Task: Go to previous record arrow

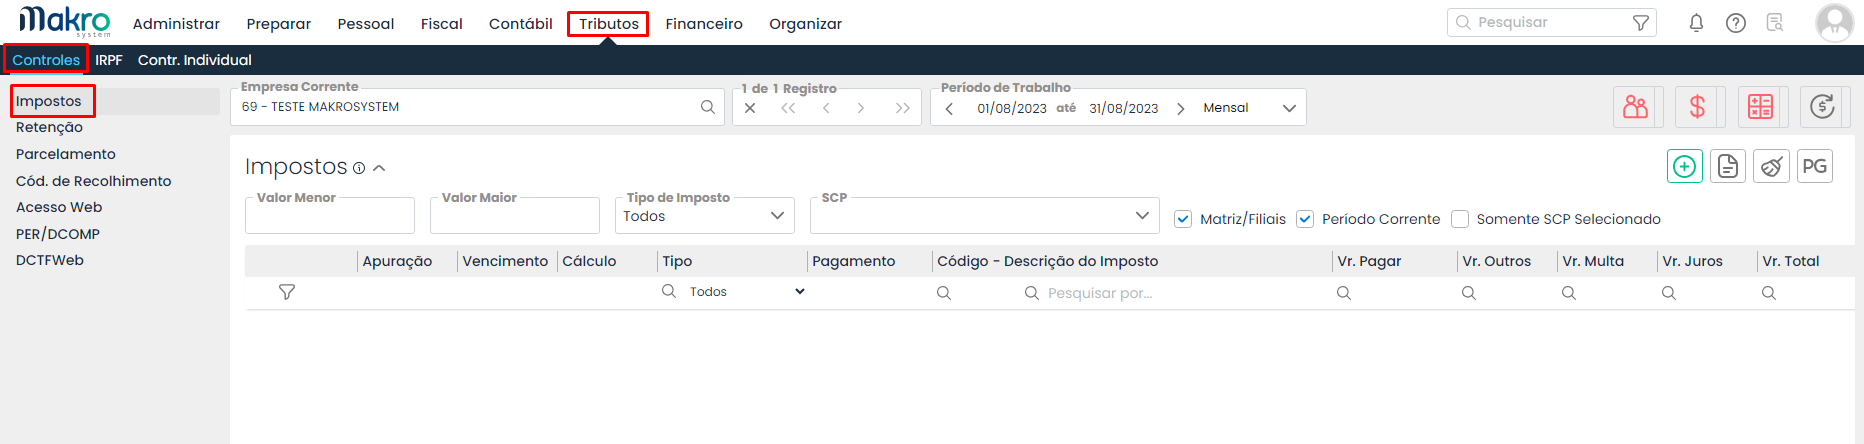Action: click(826, 108)
